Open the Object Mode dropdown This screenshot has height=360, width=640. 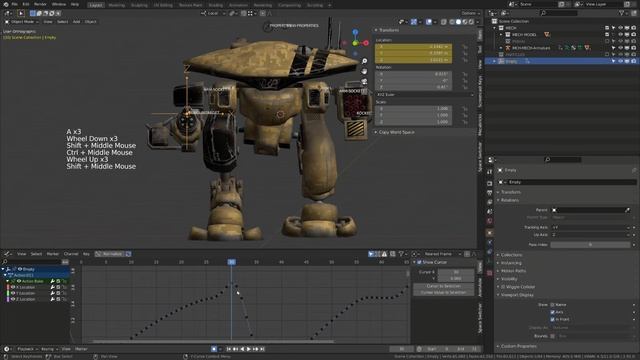[x=22, y=22]
